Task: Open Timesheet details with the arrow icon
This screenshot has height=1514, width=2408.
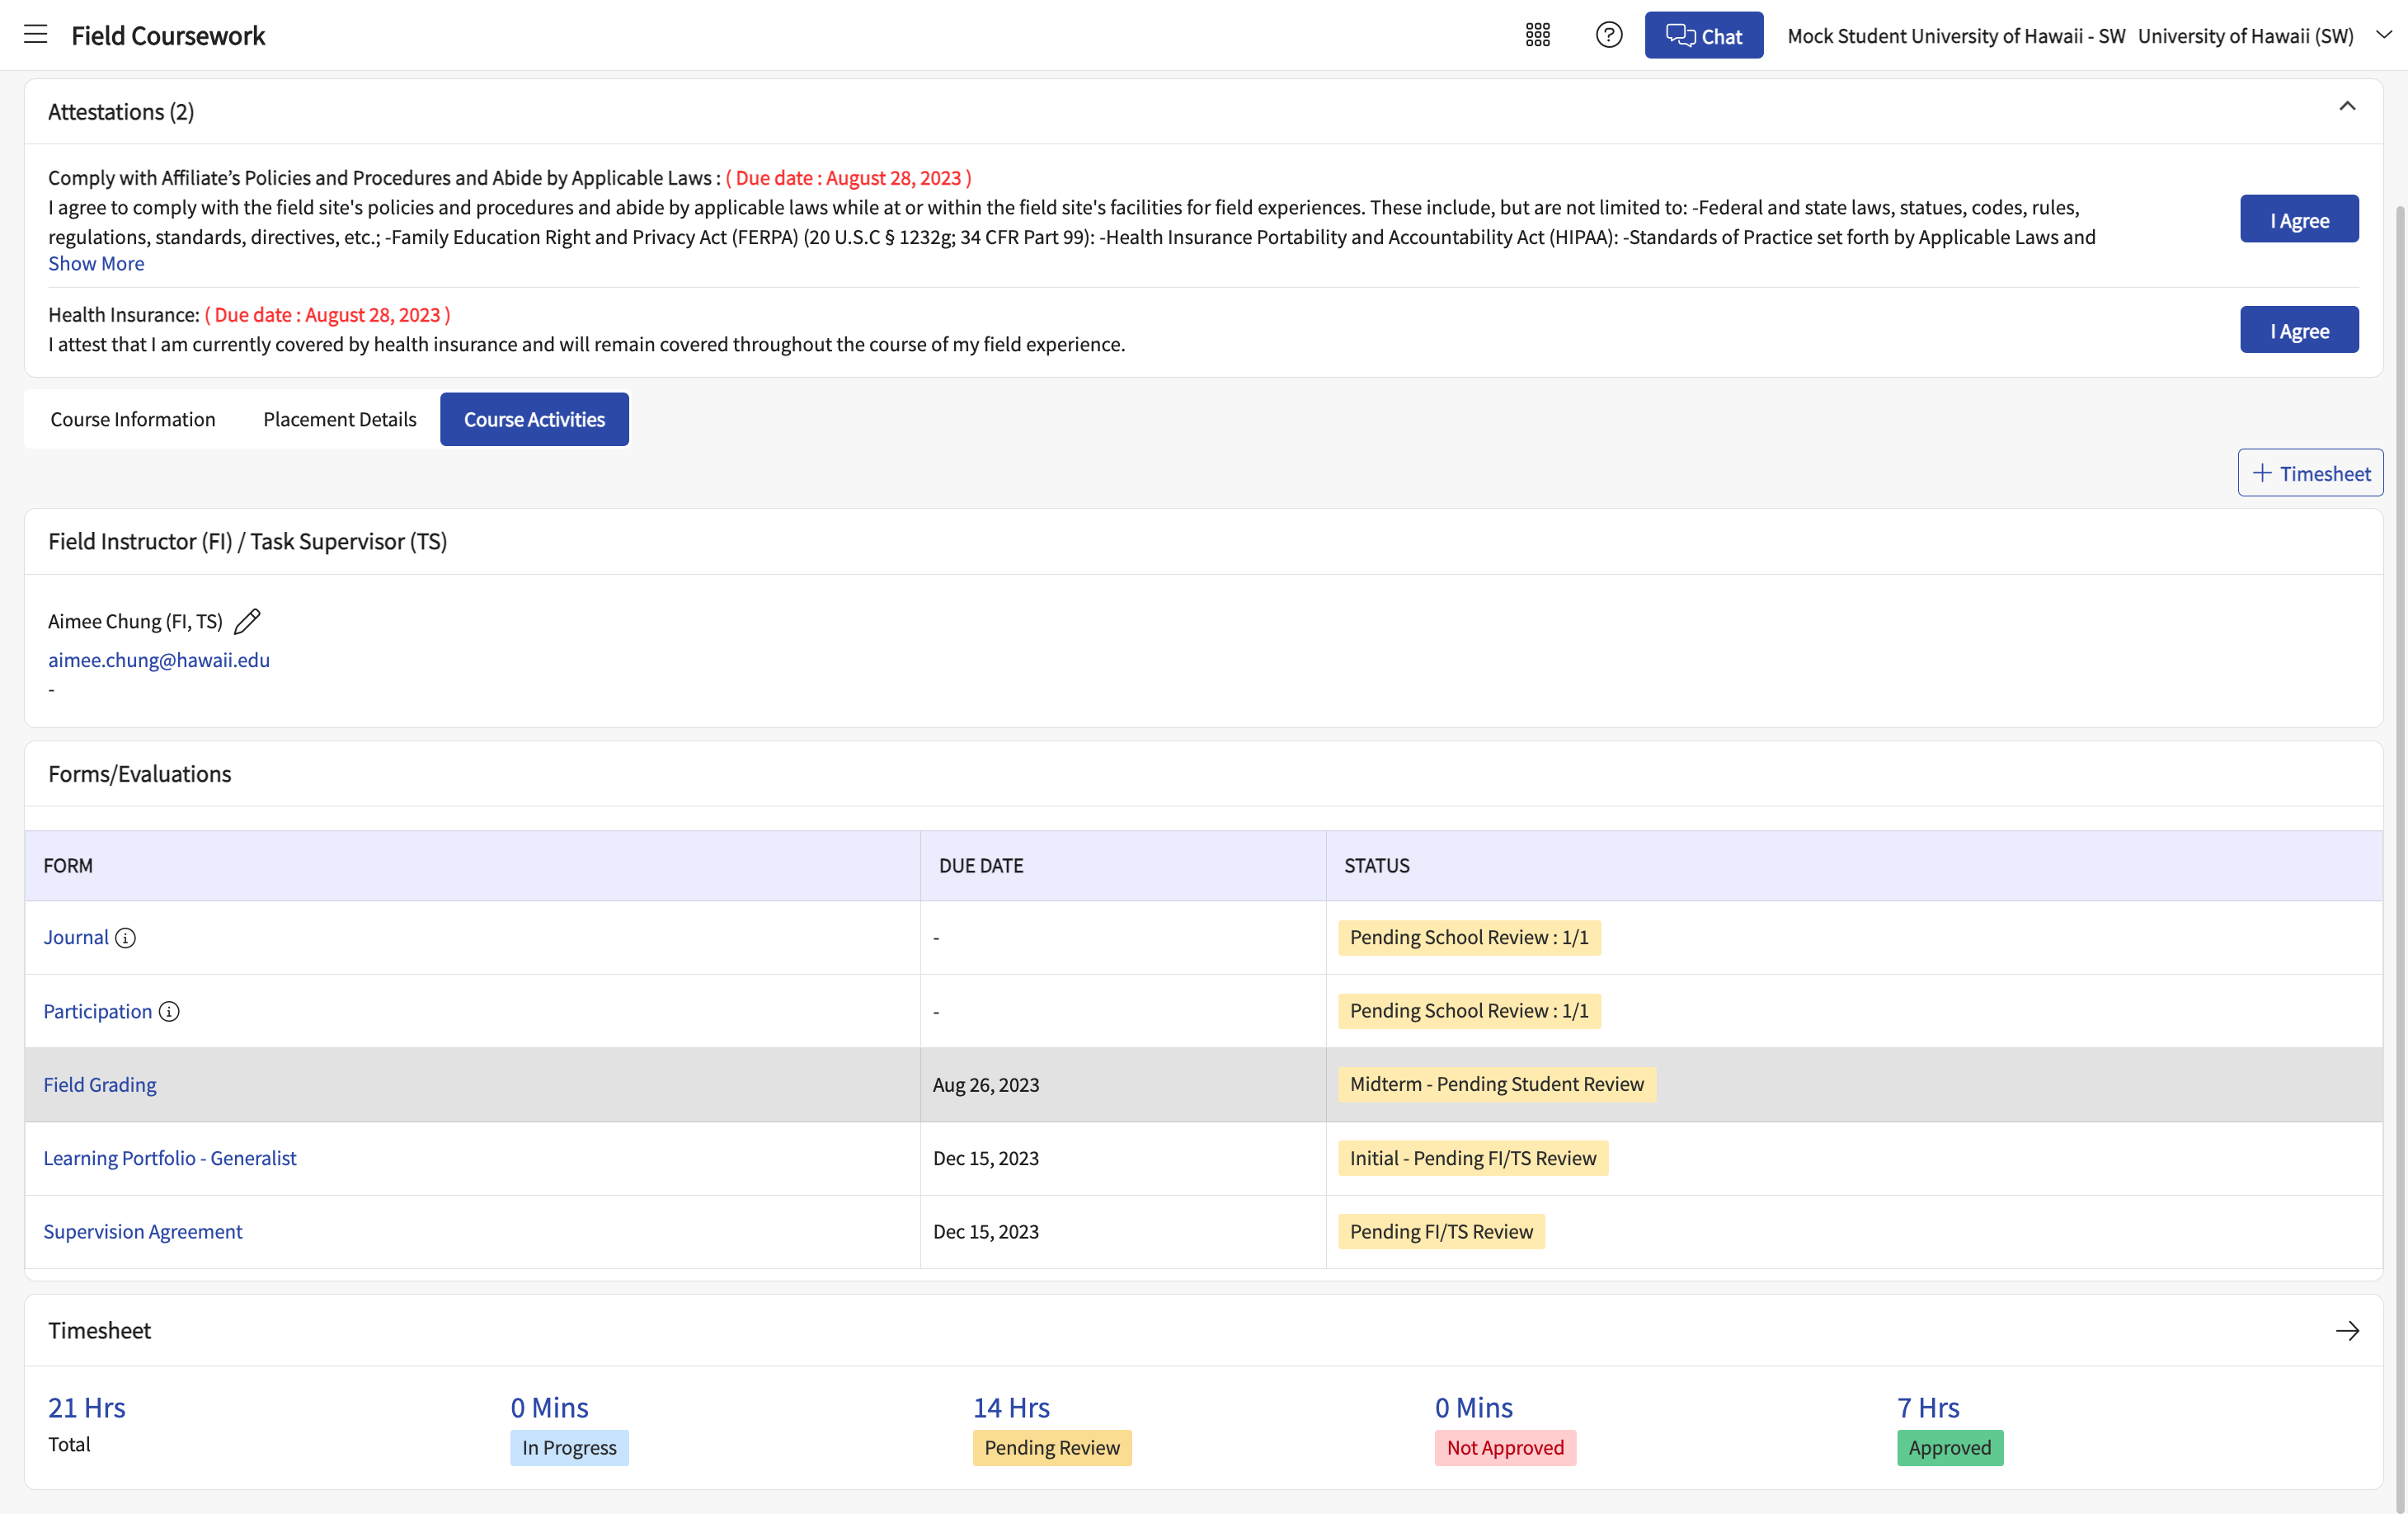Action: [2347, 1331]
